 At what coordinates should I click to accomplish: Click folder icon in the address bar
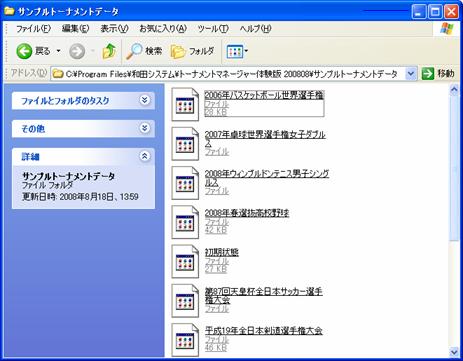point(58,74)
